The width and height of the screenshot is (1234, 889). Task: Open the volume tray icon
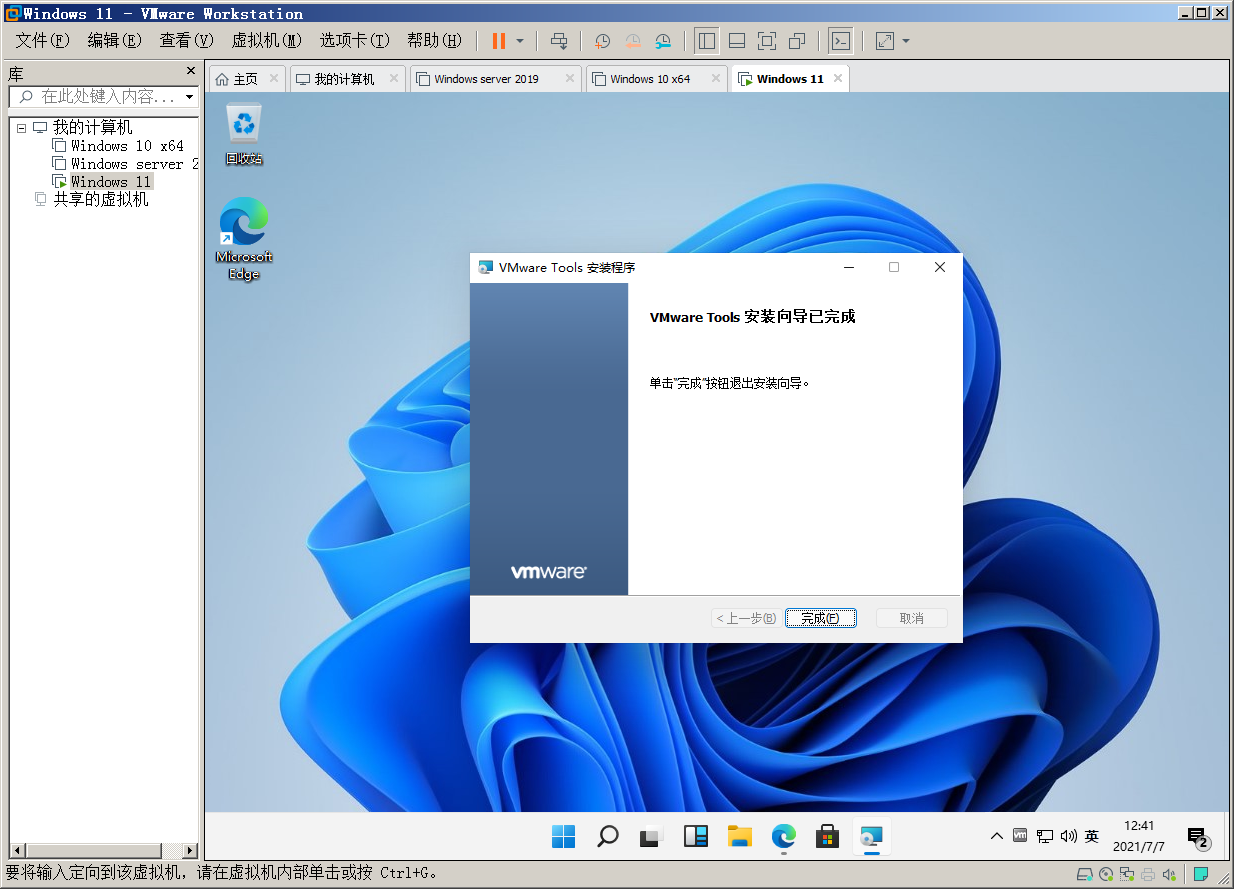pos(1069,836)
